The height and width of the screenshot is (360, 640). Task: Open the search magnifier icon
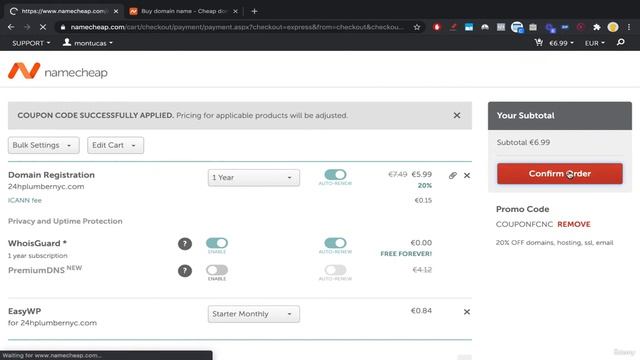pos(621,42)
